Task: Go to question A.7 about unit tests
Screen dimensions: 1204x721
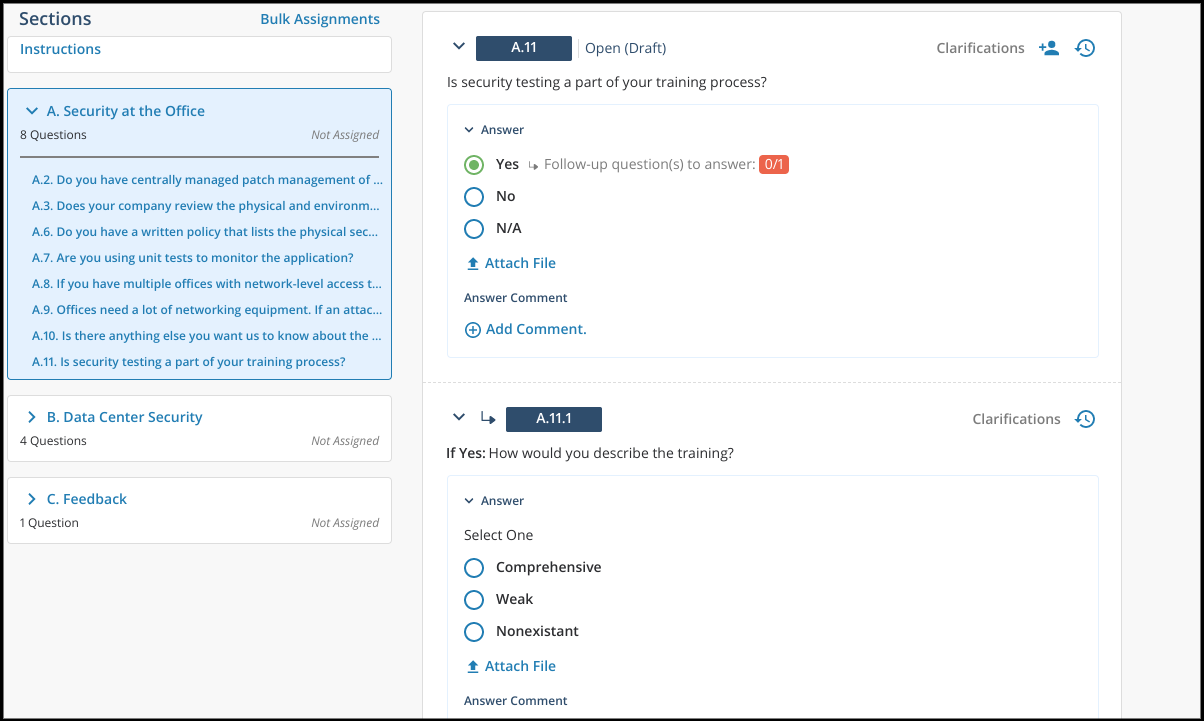Action: pos(193,258)
